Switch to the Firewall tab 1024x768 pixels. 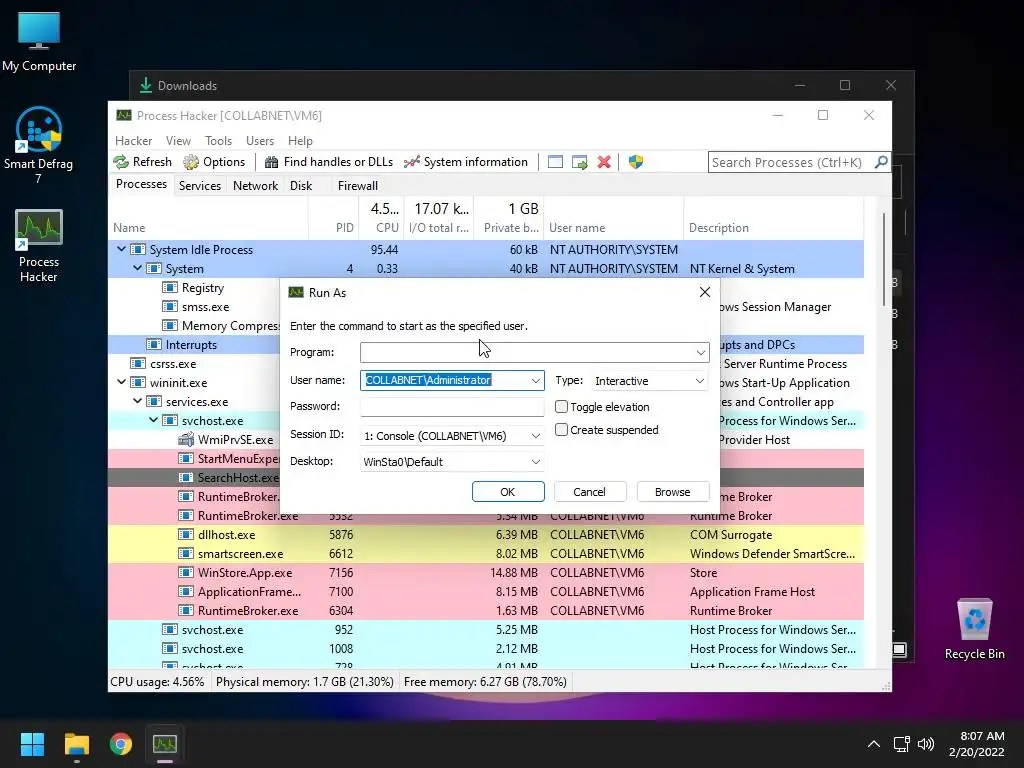(x=357, y=185)
